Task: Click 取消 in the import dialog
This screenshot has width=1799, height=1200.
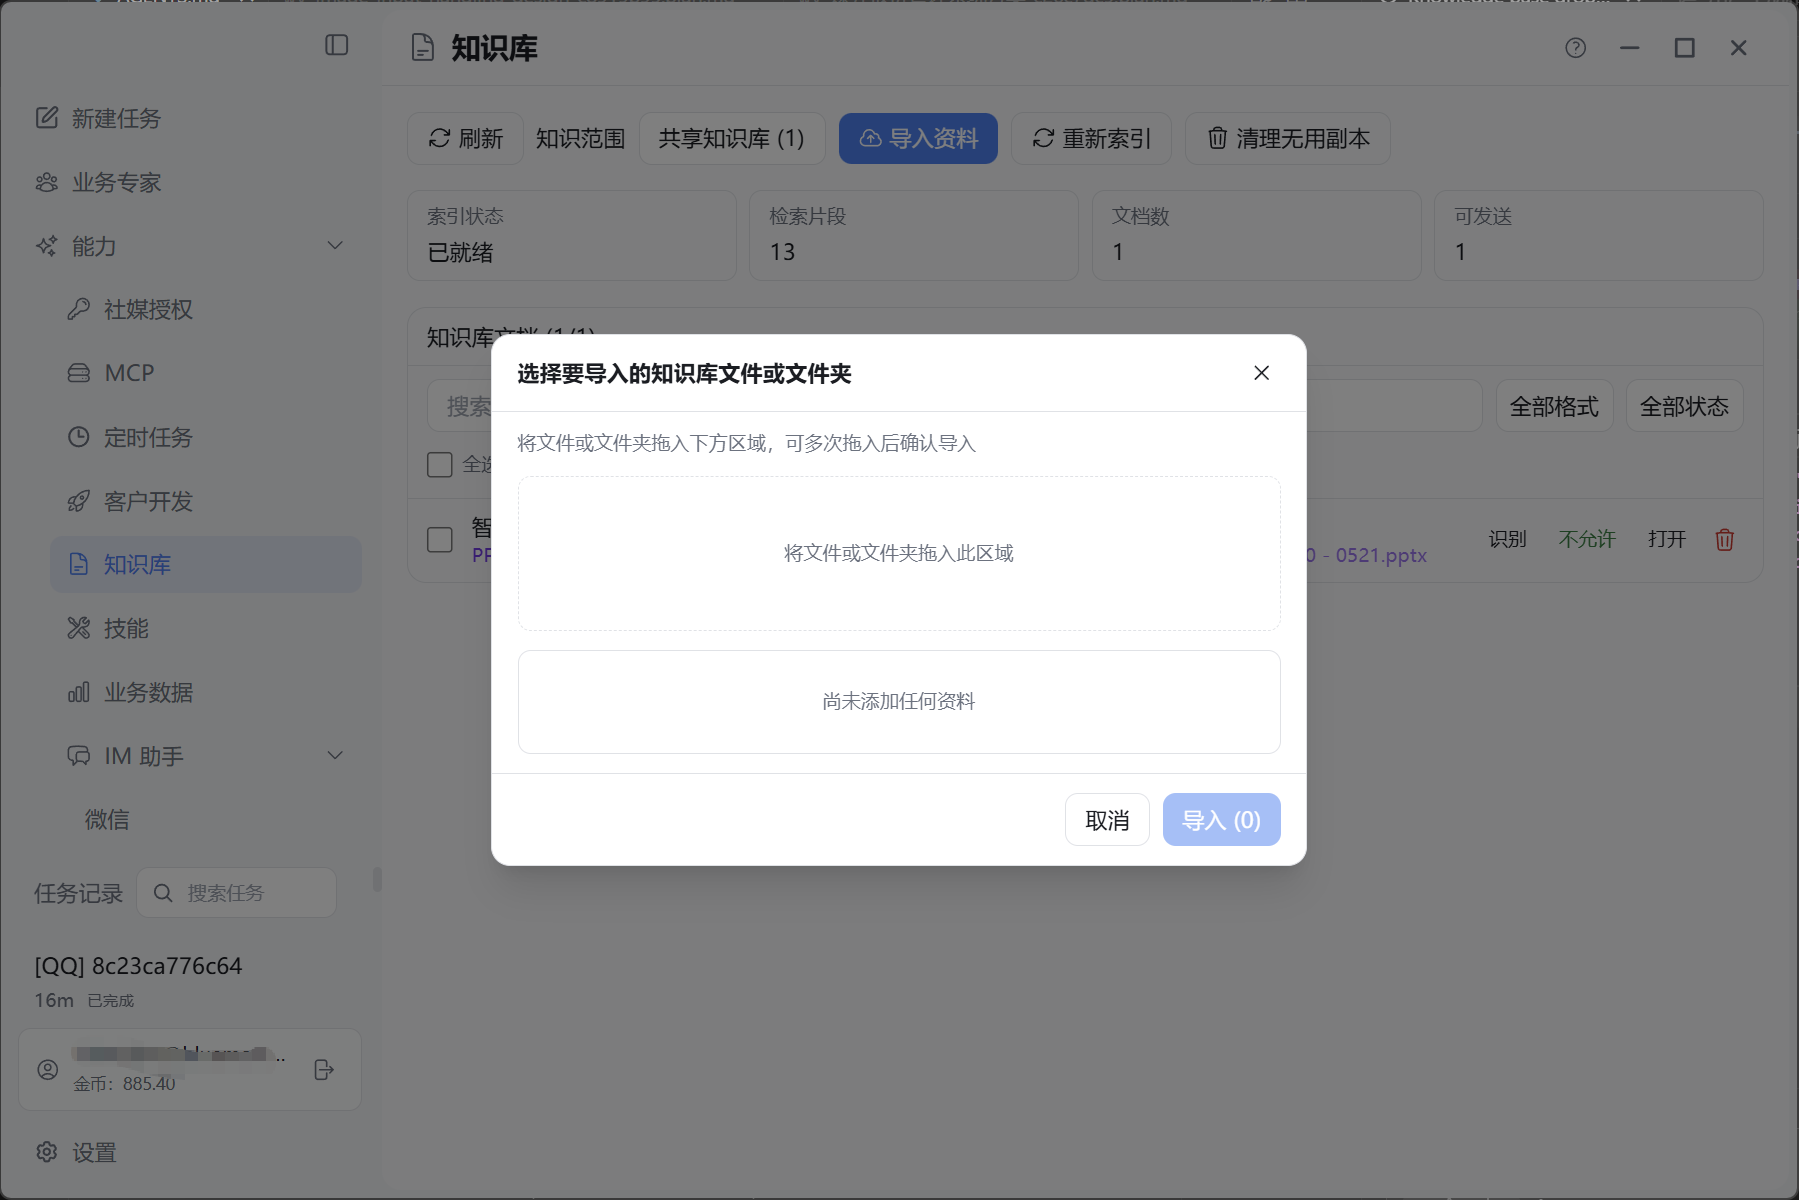Action: pyautogui.click(x=1107, y=820)
